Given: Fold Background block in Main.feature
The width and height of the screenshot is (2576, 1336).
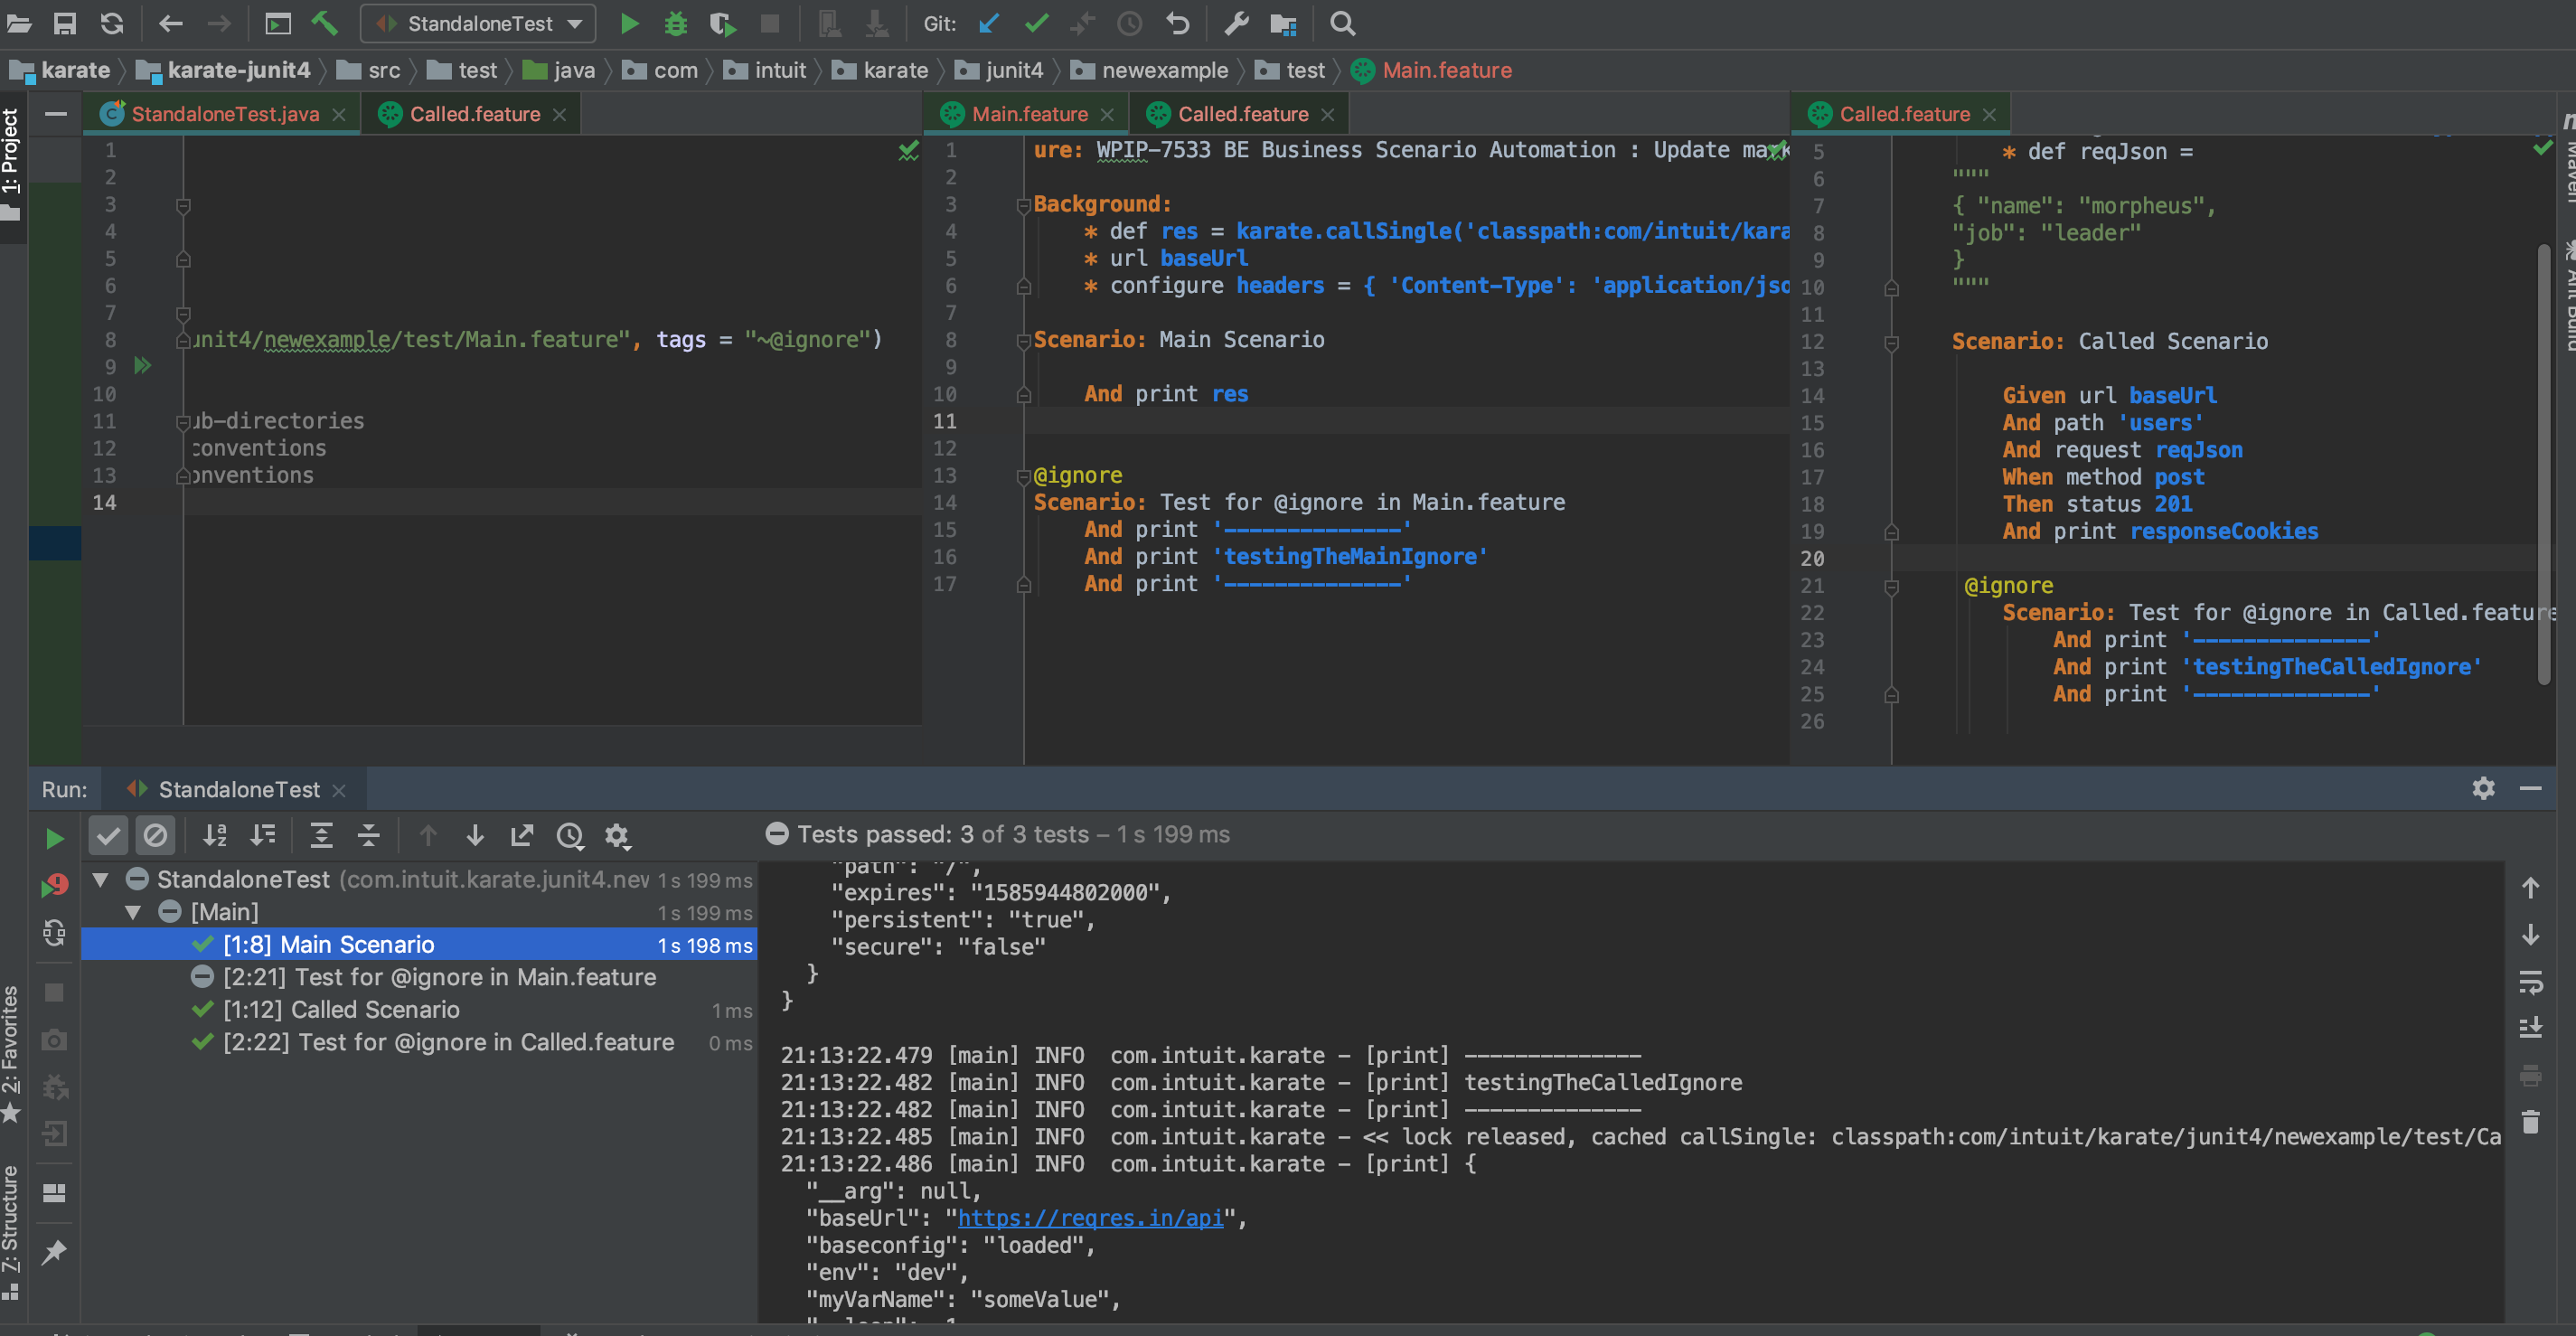Looking at the screenshot, I should tap(1023, 206).
